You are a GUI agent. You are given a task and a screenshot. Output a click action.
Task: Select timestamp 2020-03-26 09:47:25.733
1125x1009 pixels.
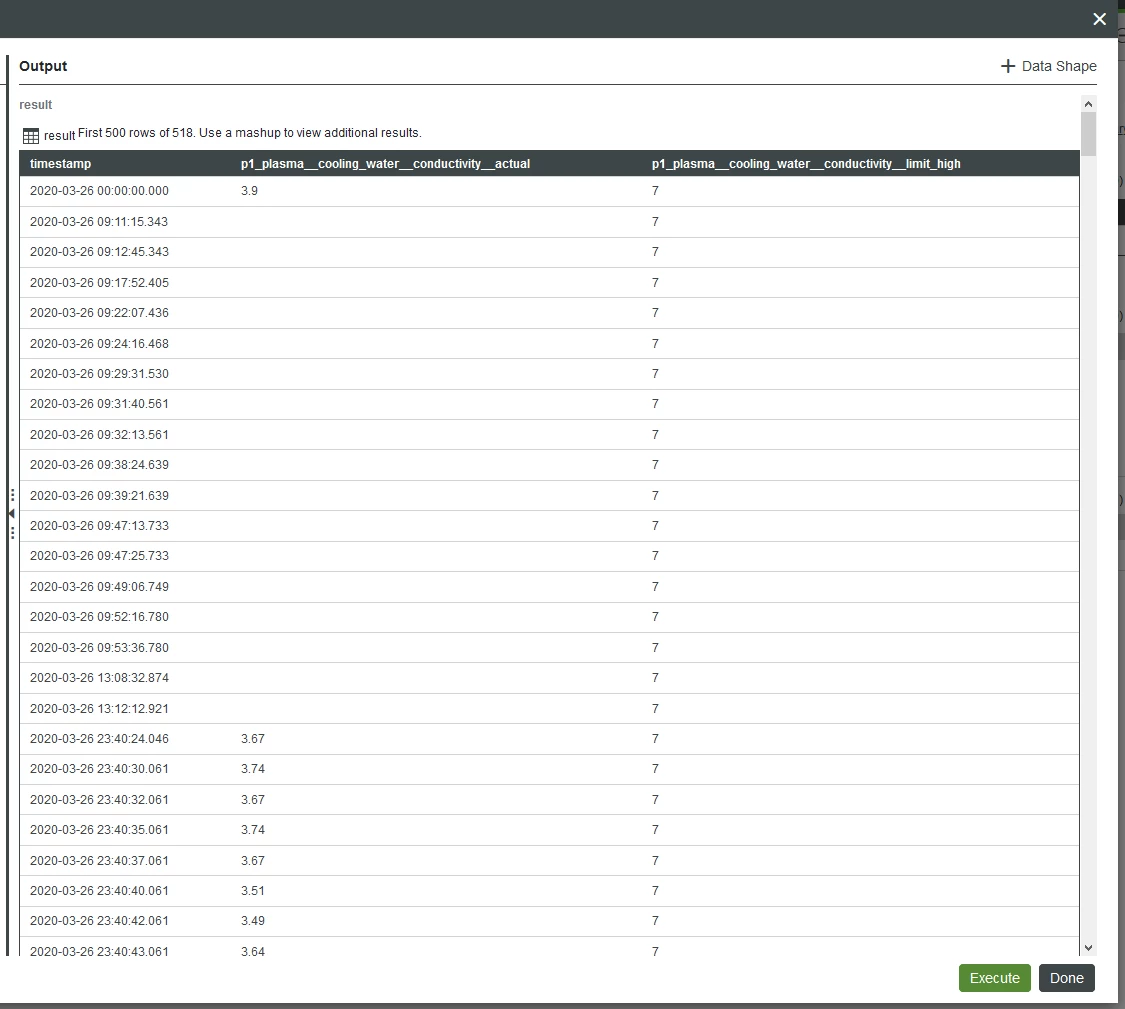[99, 556]
